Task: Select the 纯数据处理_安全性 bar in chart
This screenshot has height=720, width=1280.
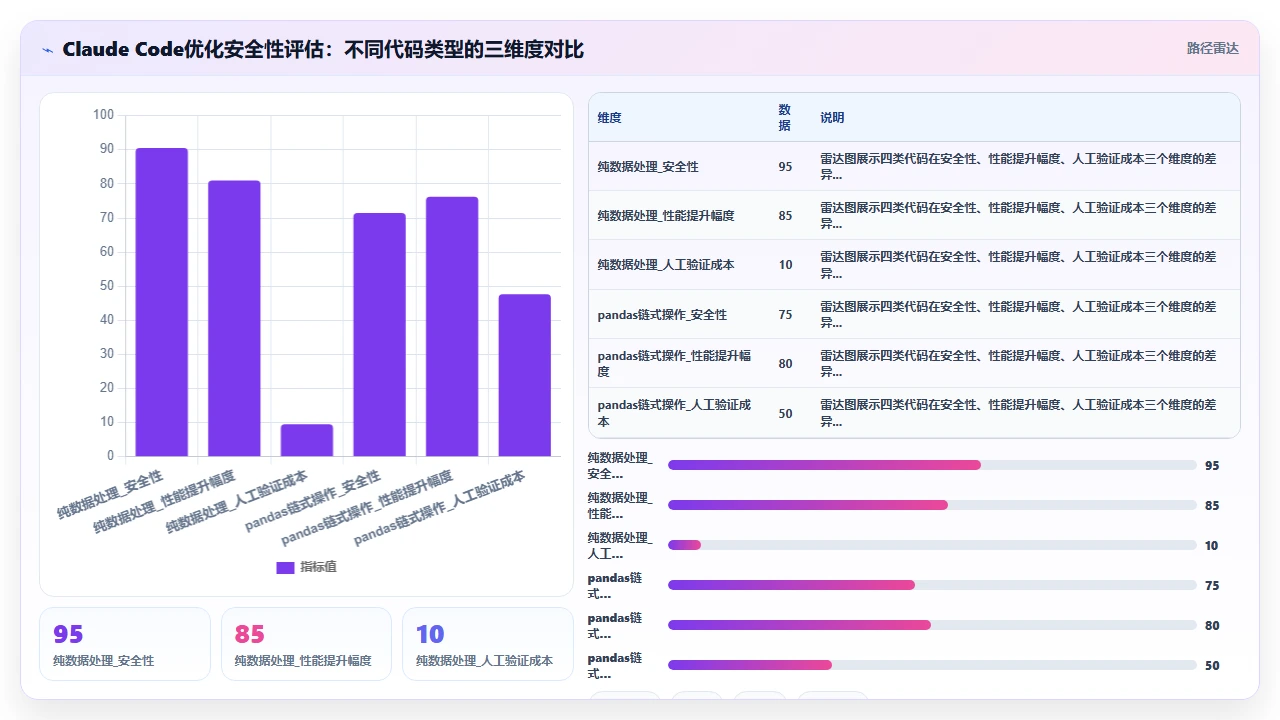Action: point(162,302)
